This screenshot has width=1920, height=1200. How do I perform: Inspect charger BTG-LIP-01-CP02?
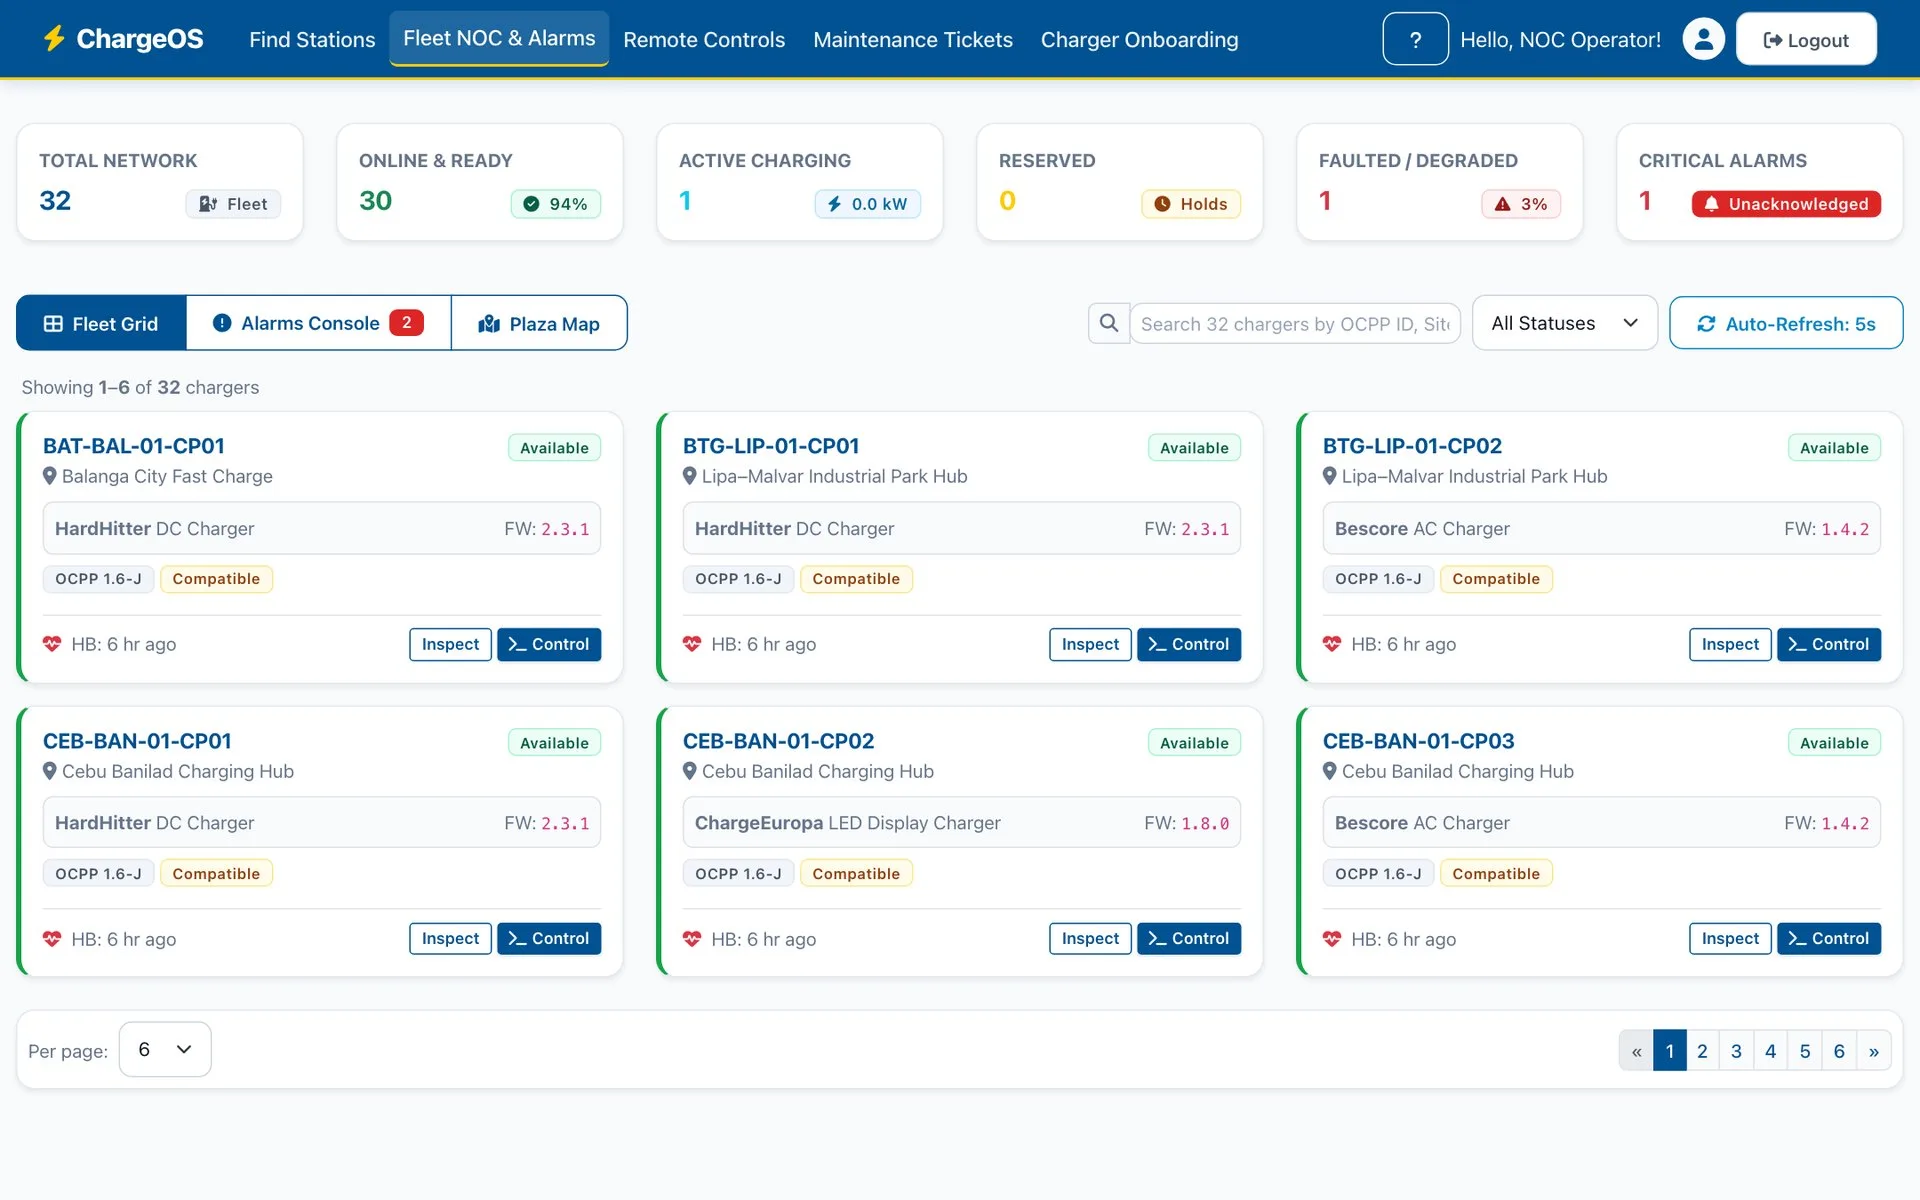[1730, 644]
